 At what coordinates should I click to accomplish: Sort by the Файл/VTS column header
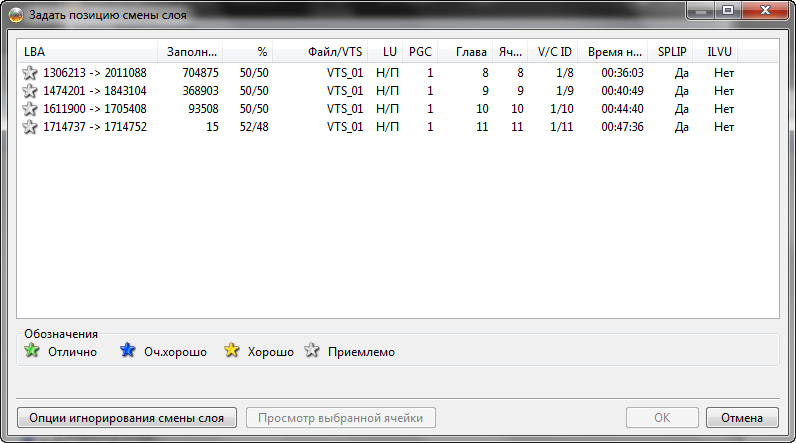[322, 51]
